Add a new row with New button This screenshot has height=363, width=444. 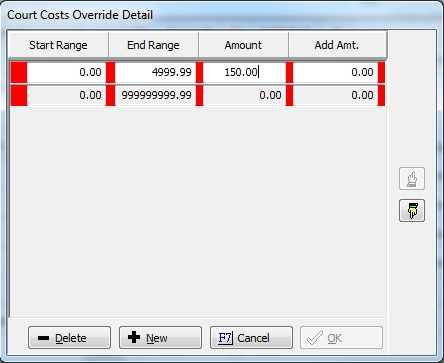coord(160,338)
